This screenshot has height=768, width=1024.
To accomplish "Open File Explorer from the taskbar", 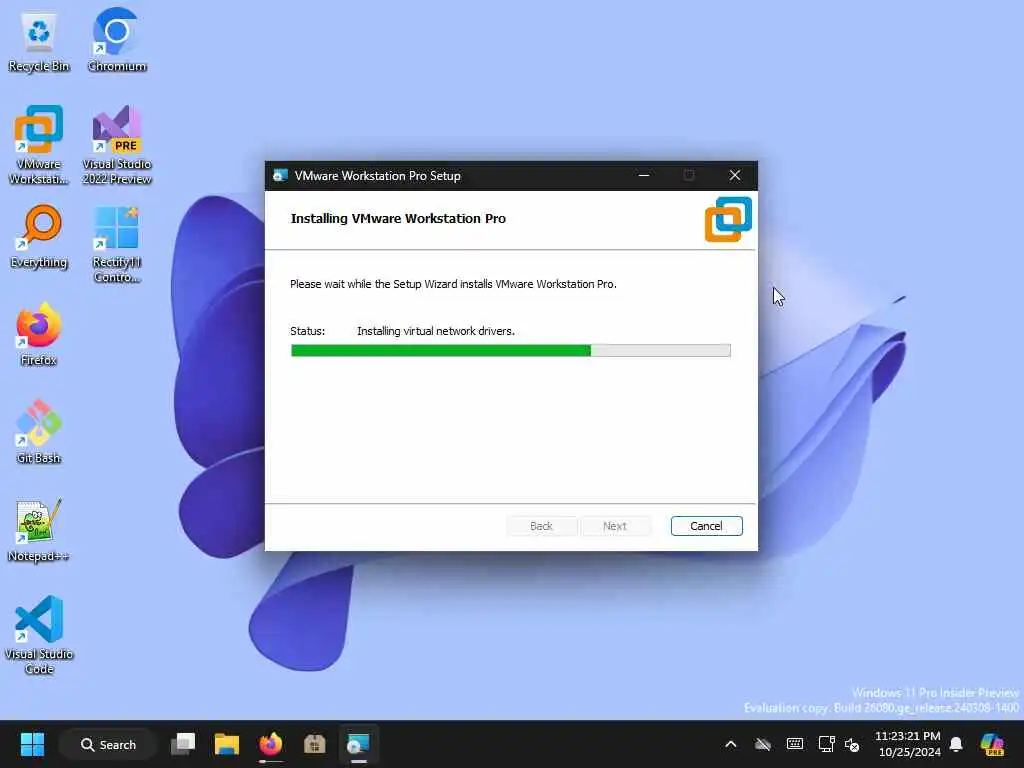I will click(227, 744).
